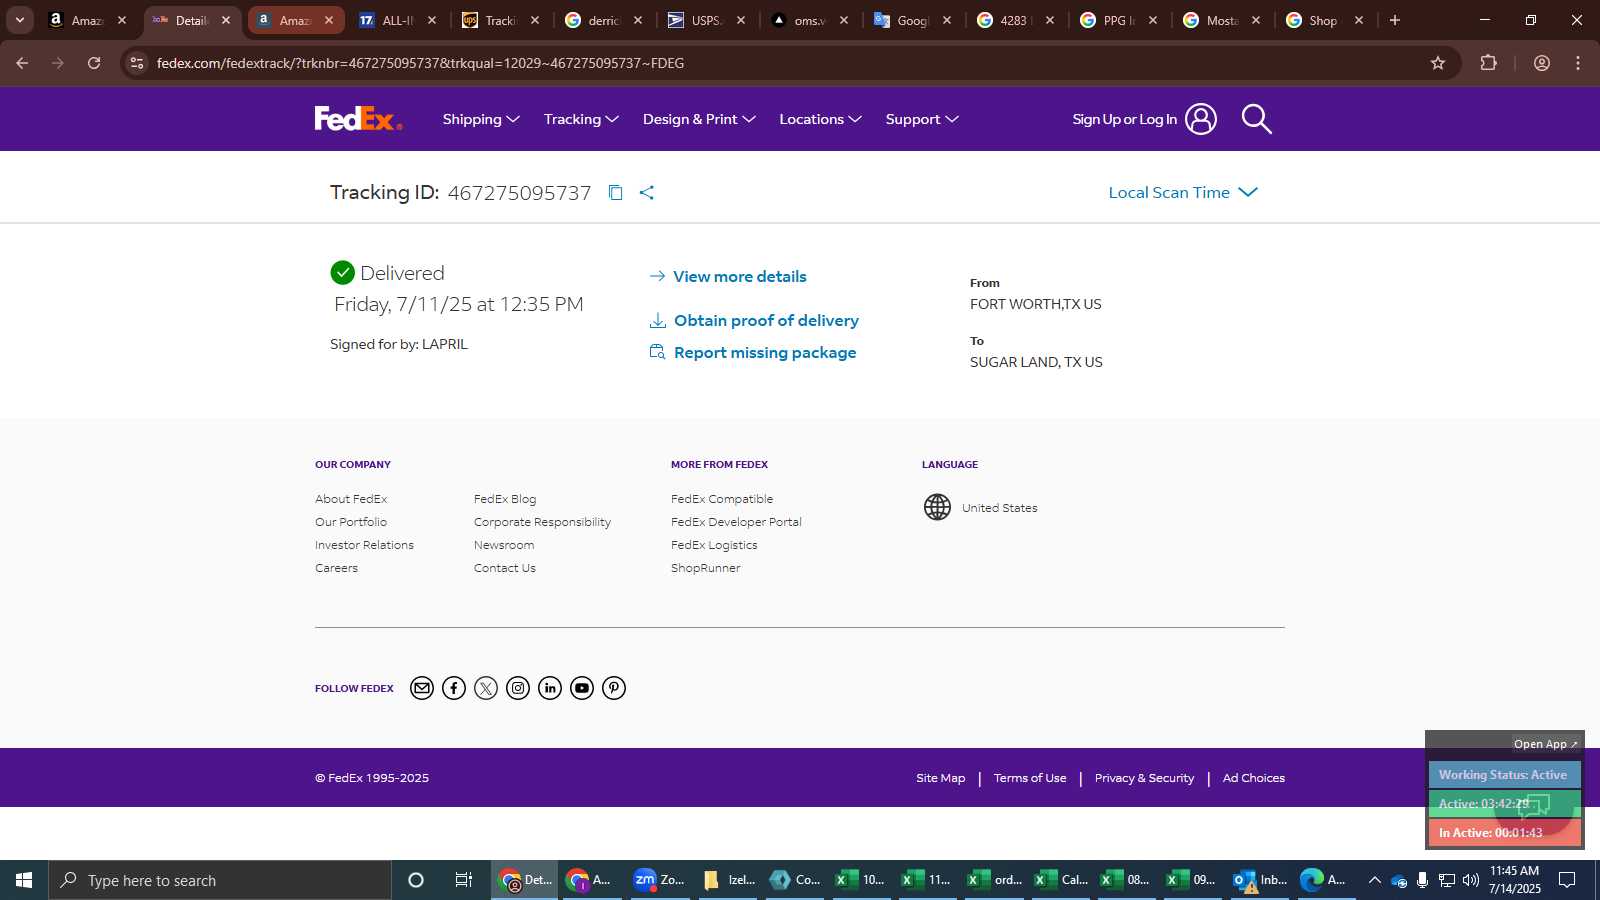Open the Privacy & Security link

tap(1144, 778)
